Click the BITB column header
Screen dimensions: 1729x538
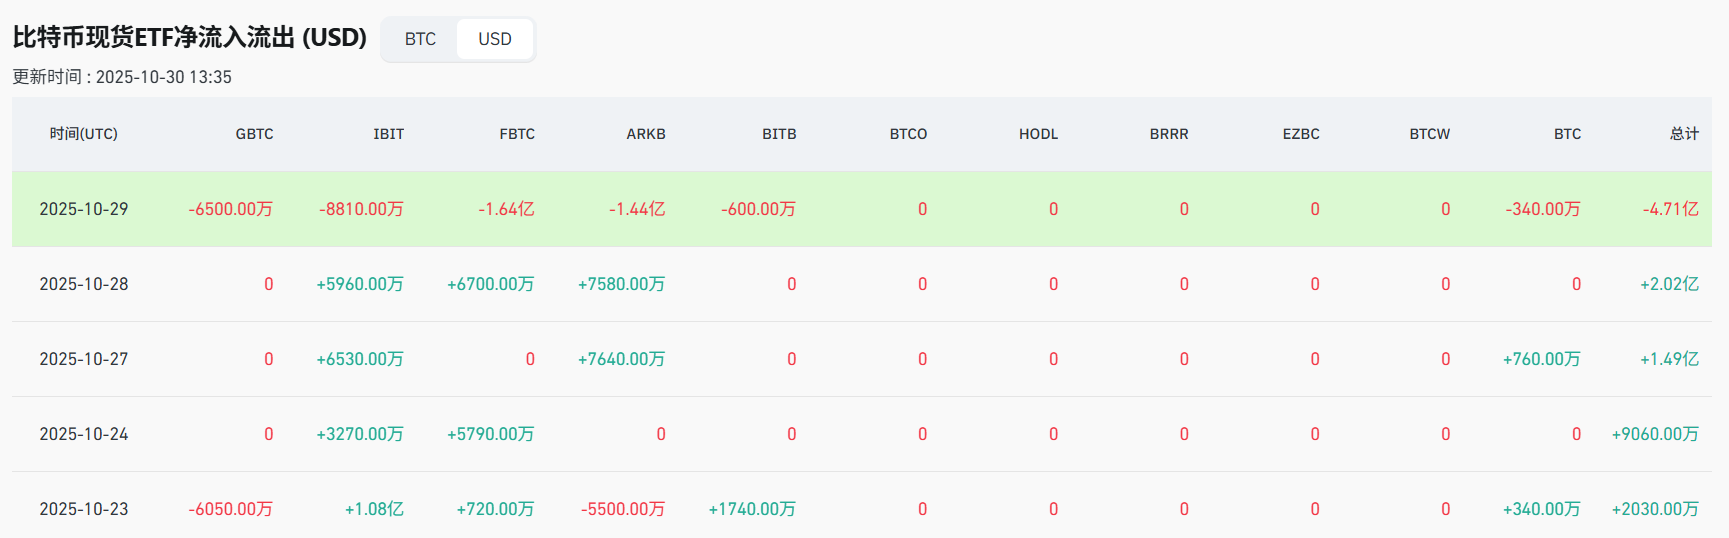point(779,134)
